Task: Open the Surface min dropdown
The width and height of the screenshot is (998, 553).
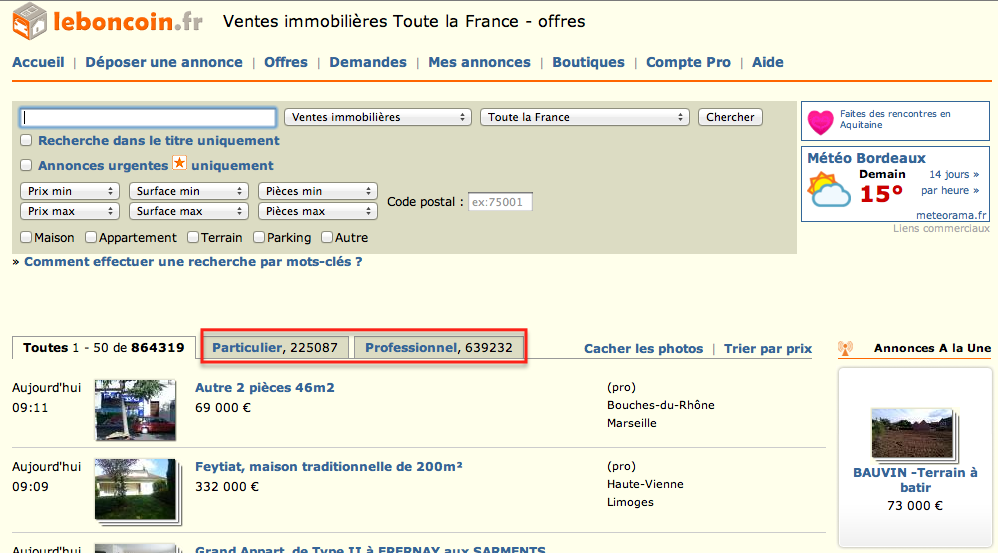Action: pos(189,191)
